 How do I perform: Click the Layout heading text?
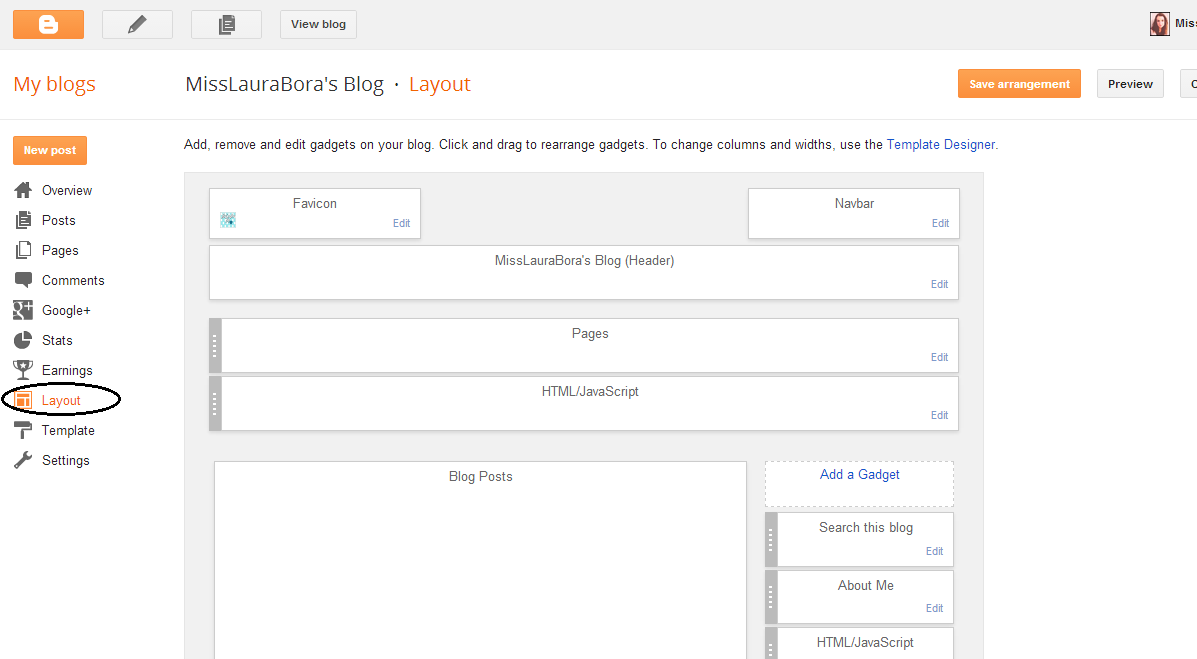point(440,84)
